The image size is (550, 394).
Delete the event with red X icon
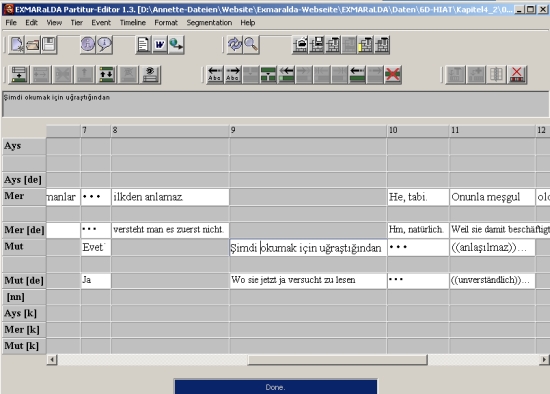393,74
